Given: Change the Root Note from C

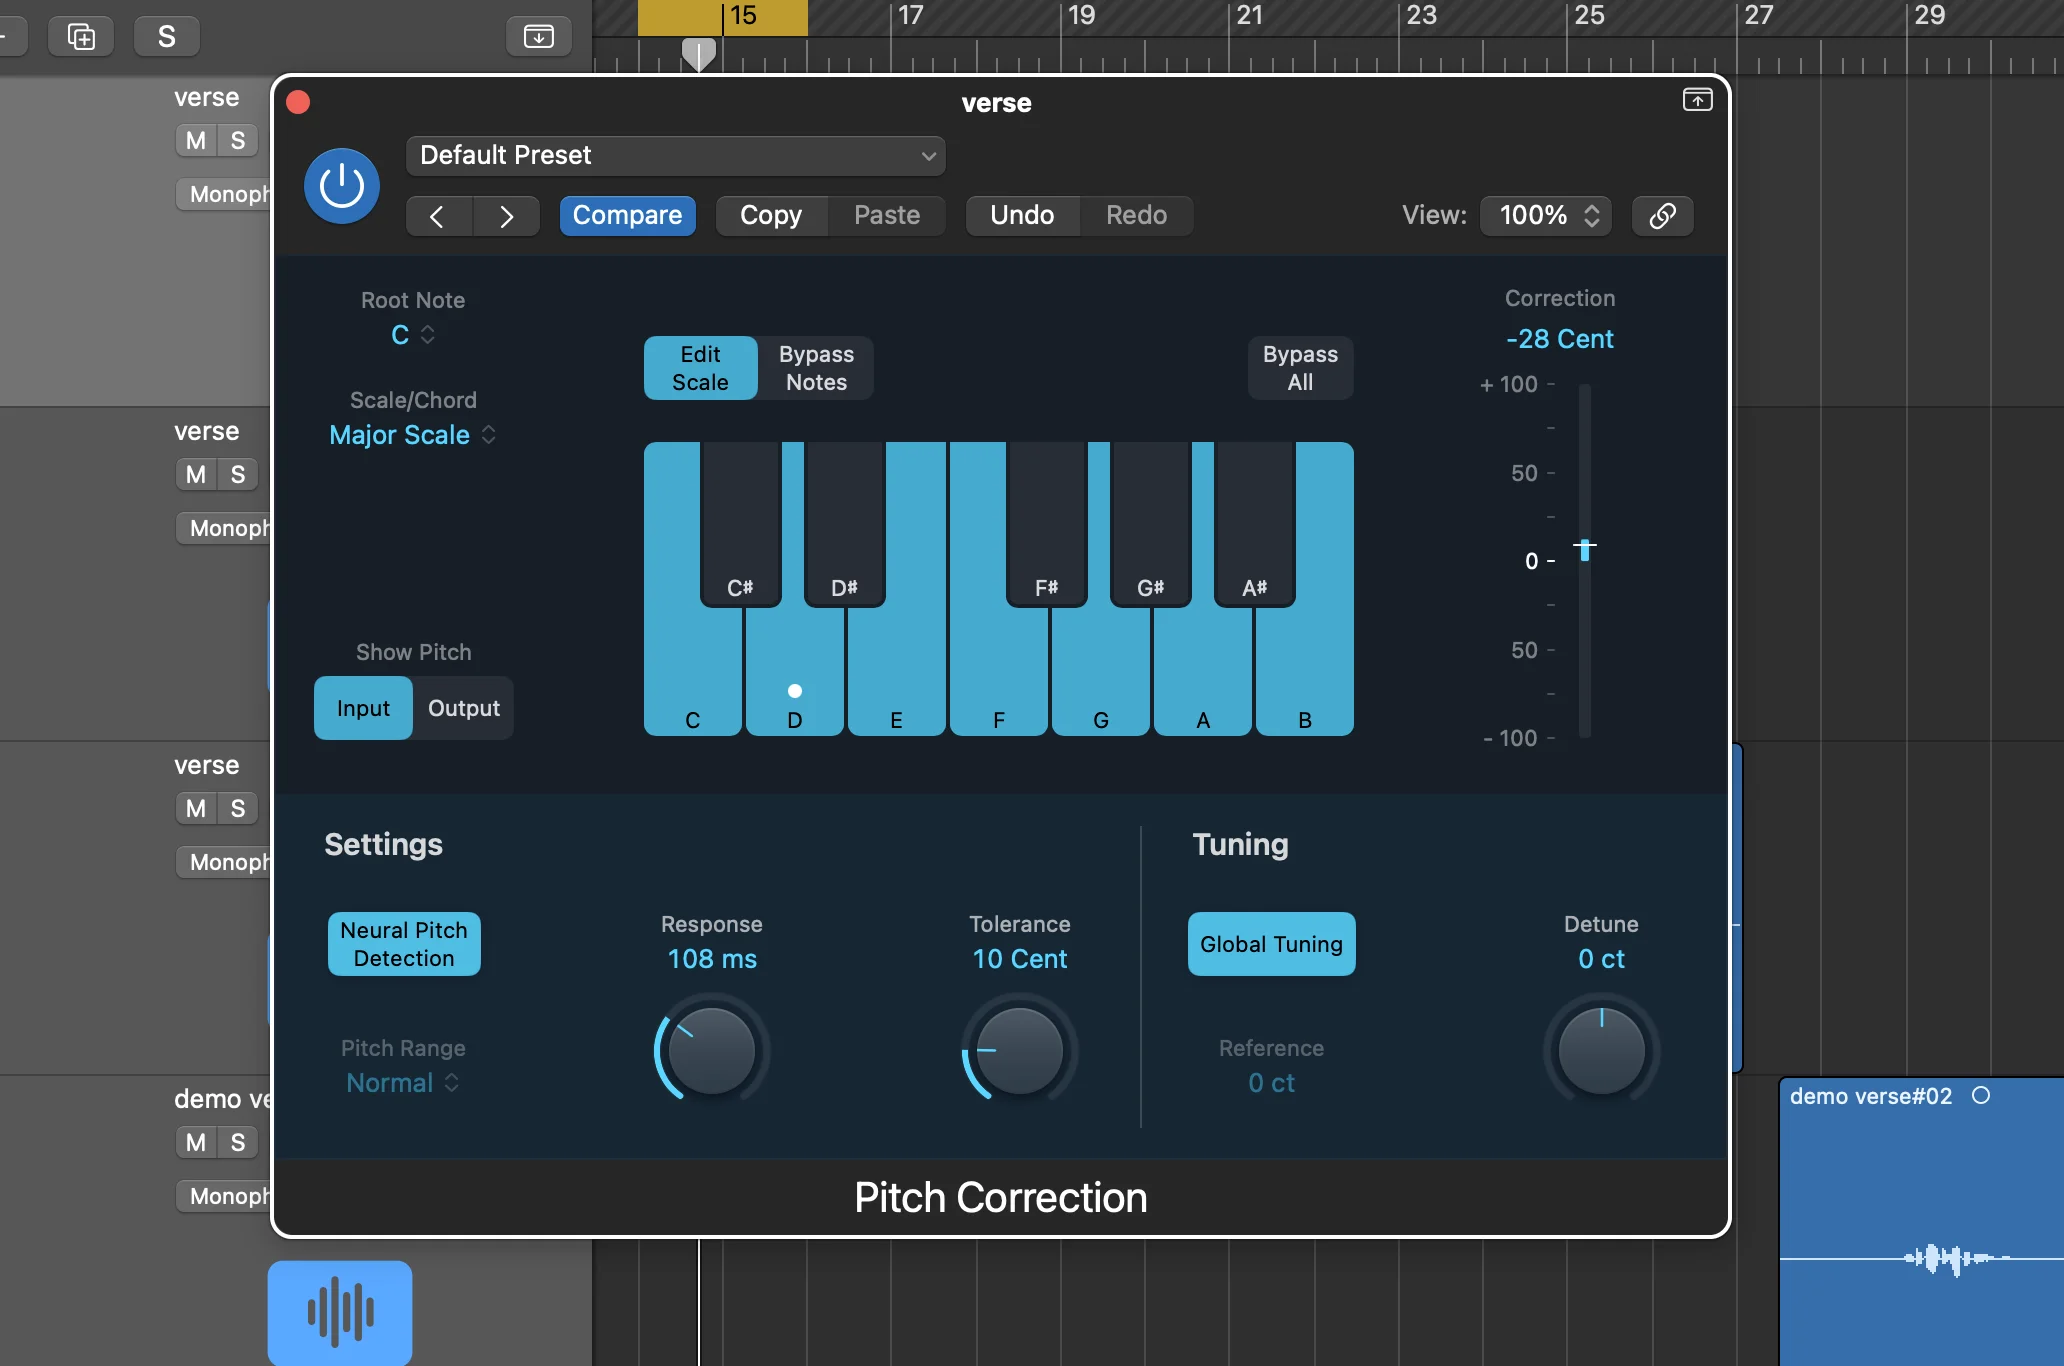Looking at the screenshot, I should pyautogui.click(x=411, y=334).
